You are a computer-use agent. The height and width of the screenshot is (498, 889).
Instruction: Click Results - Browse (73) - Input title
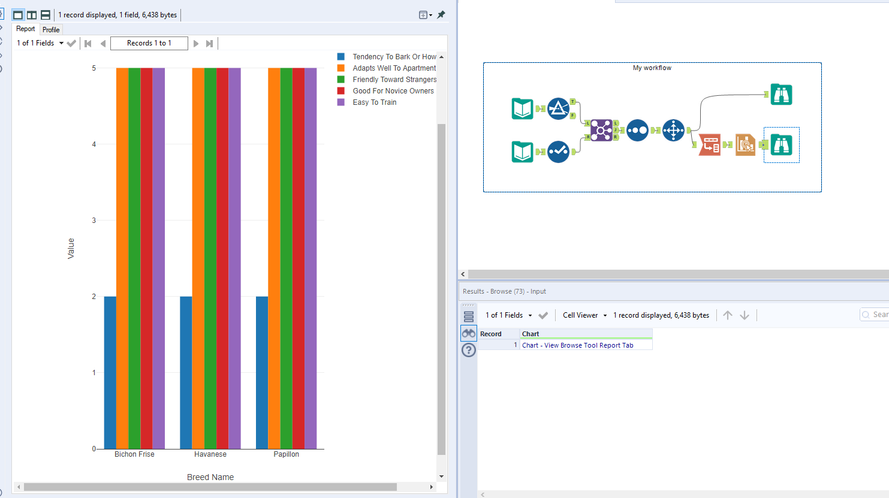click(504, 291)
